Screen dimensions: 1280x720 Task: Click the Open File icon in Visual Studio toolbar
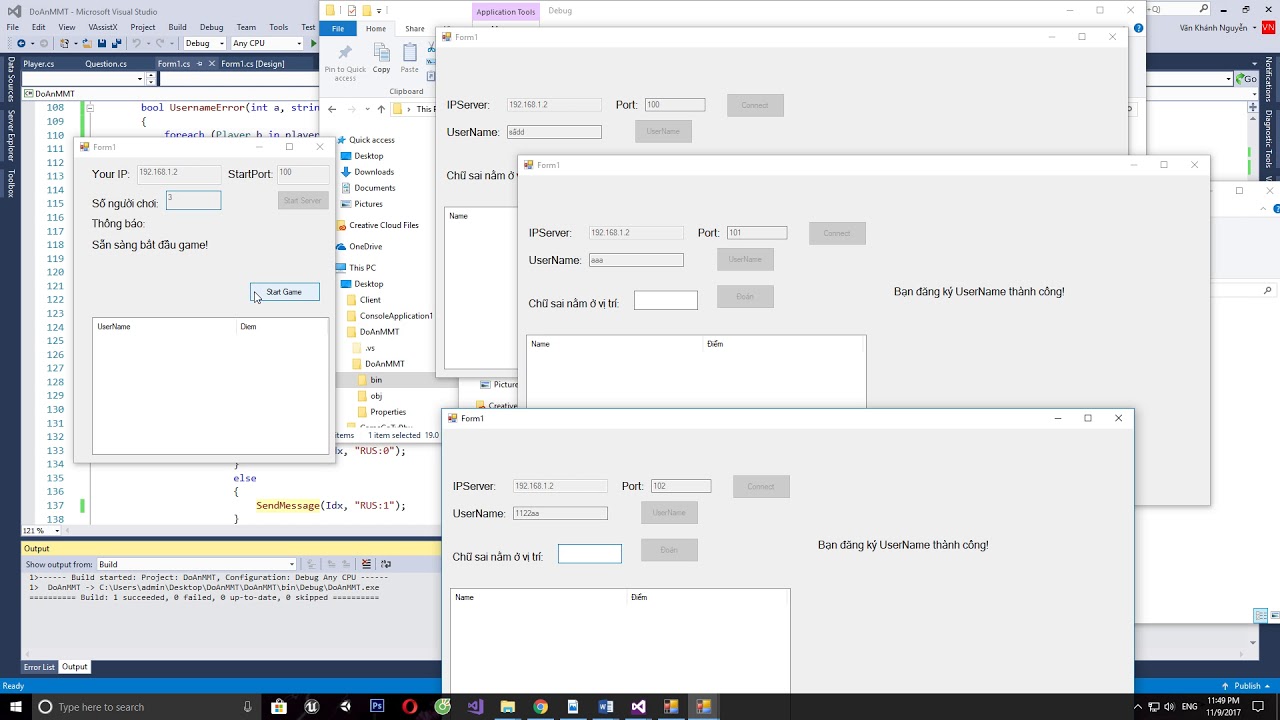tap(87, 43)
